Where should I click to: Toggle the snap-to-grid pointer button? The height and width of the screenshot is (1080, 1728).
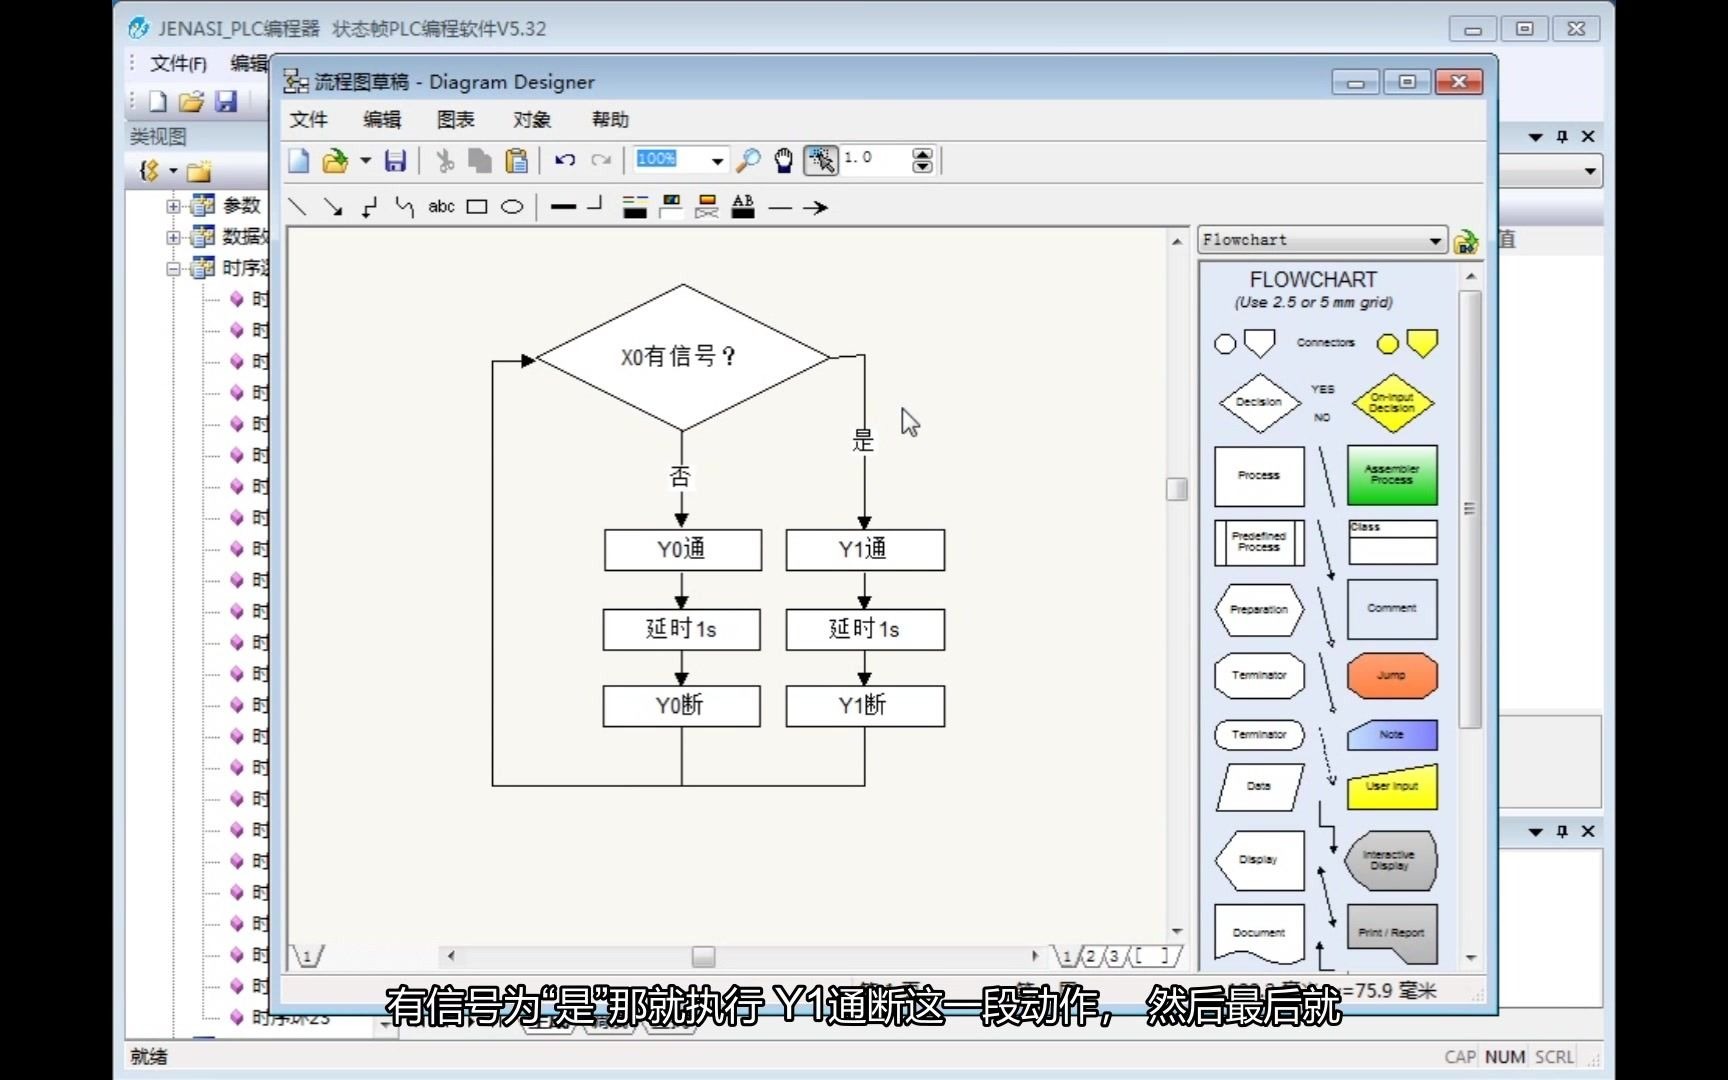(x=821, y=160)
